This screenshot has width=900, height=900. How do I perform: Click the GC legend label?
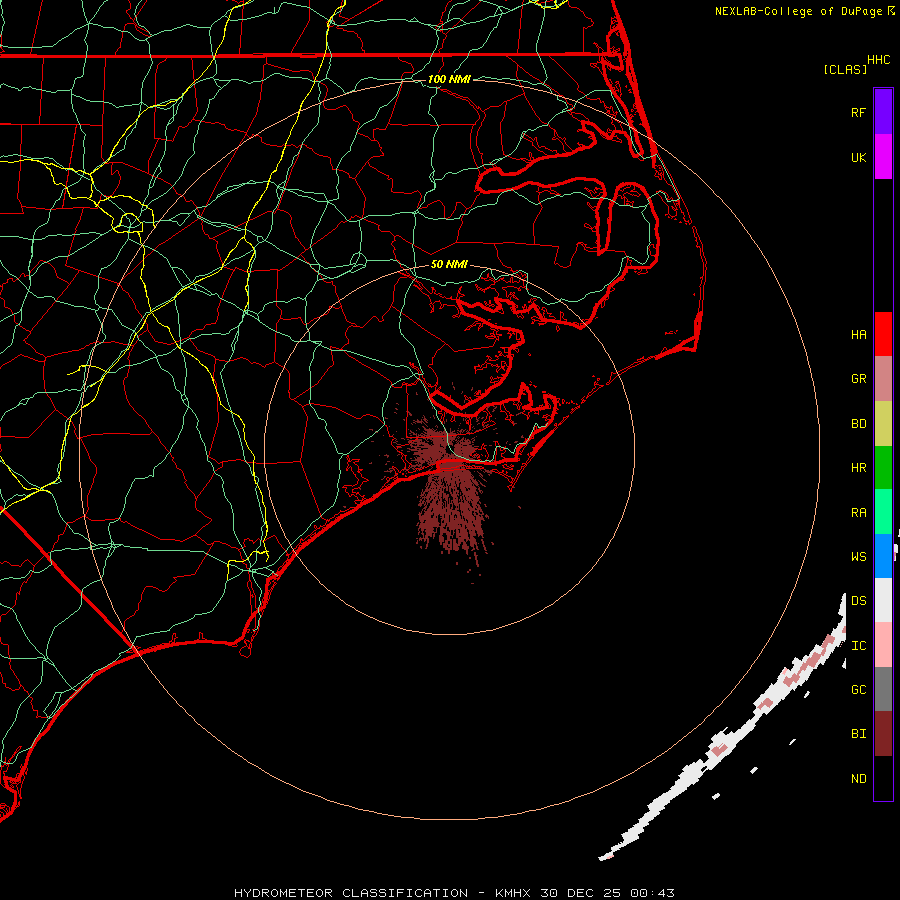coord(858,690)
